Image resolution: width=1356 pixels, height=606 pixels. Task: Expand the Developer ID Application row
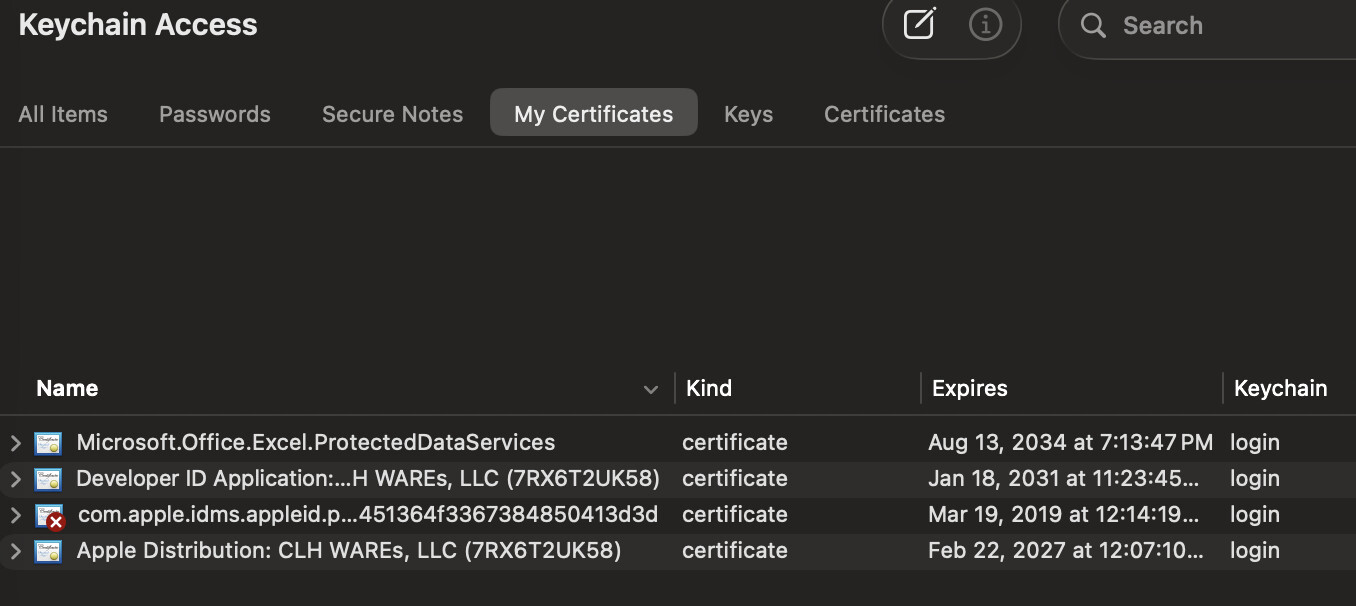15,479
